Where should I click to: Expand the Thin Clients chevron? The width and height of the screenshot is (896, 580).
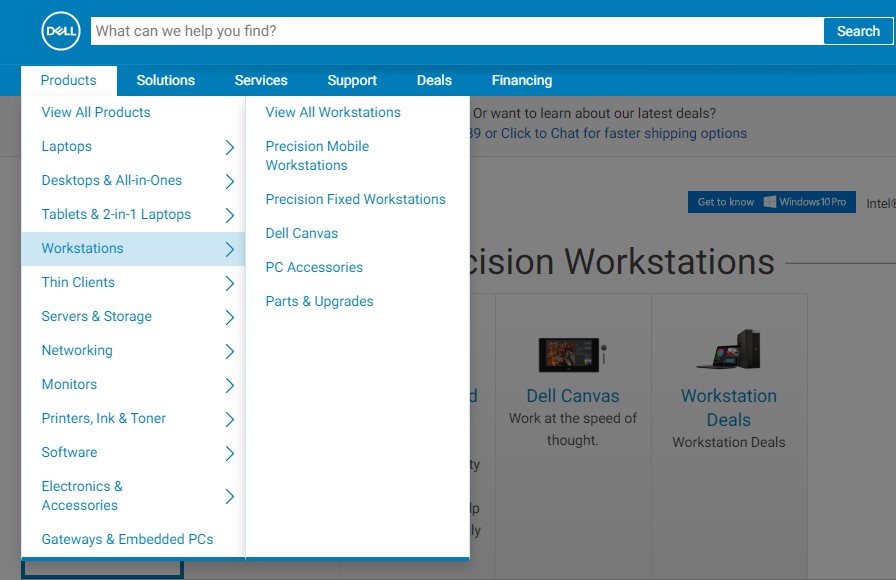(x=230, y=283)
